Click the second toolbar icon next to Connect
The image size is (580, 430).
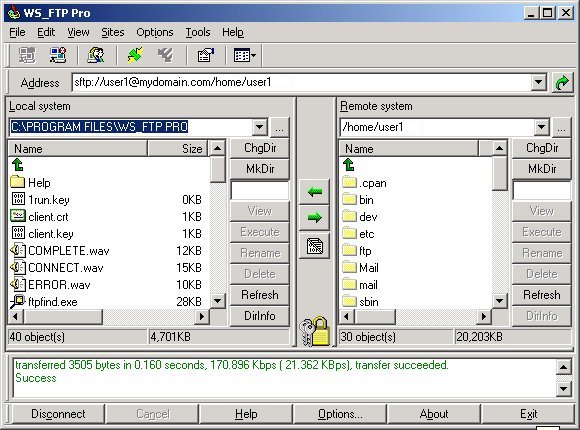pyautogui.click(x=58, y=56)
